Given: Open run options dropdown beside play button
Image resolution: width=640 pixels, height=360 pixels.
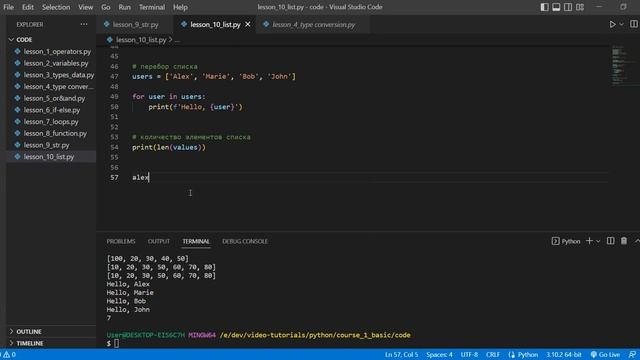Looking at the screenshot, I should click(621, 24).
